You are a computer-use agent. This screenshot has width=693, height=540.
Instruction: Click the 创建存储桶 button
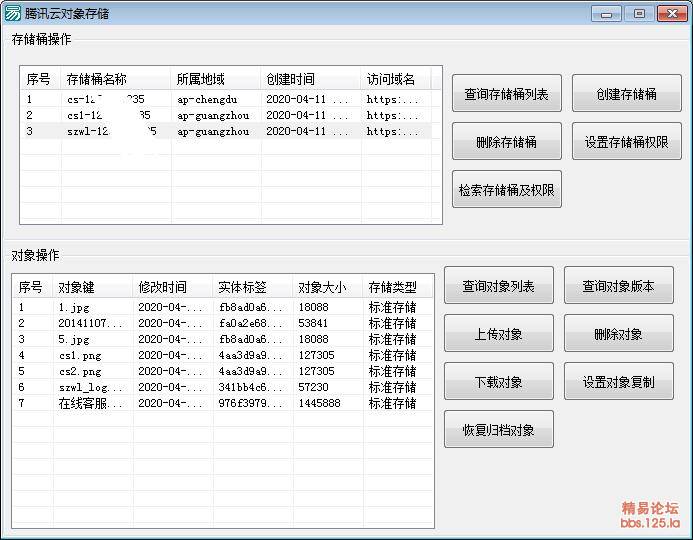(626, 93)
